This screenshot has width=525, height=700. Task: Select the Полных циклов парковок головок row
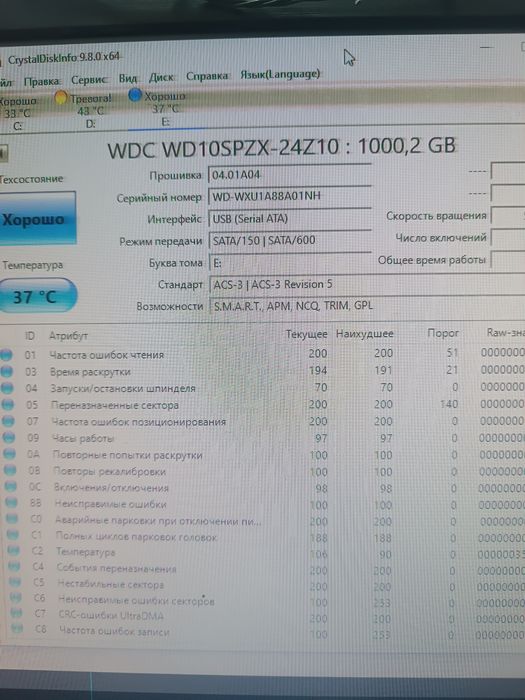point(262,537)
